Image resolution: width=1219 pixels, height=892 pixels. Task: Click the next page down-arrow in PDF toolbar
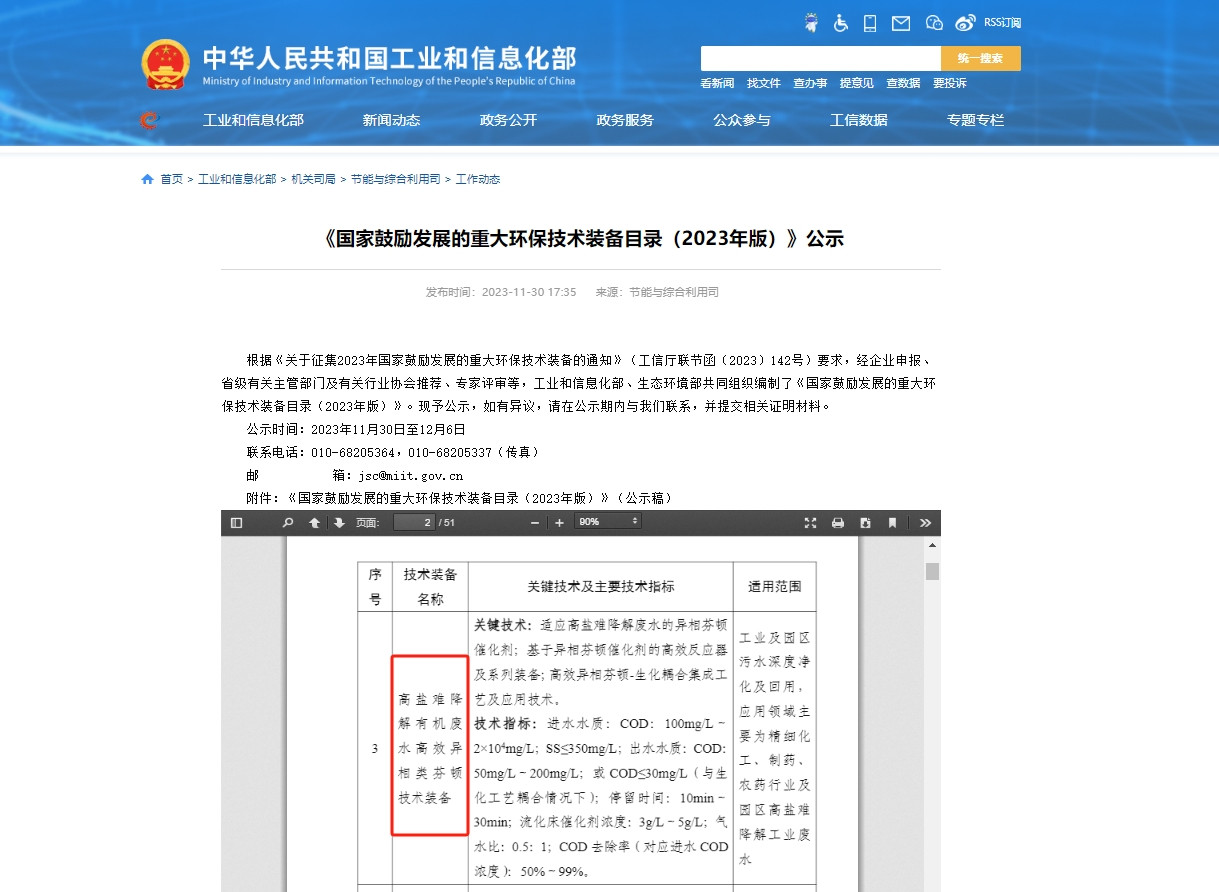click(338, 521)
